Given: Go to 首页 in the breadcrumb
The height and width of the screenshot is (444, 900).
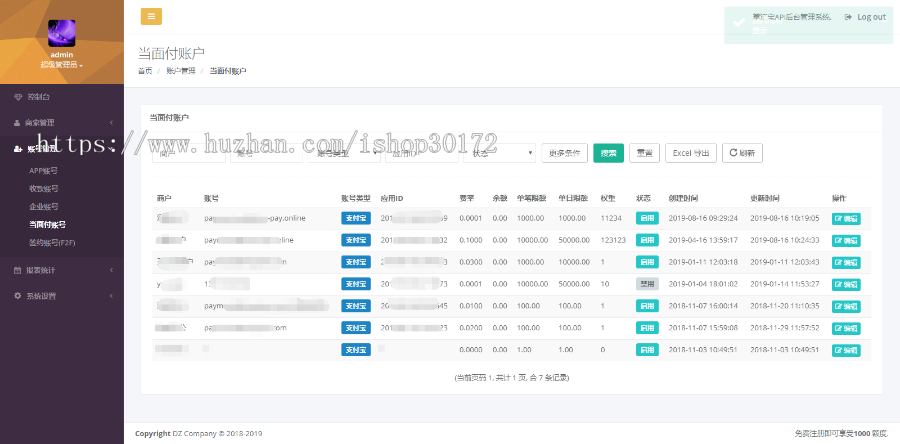Looking at the screenshot, I should coord(145,71).
